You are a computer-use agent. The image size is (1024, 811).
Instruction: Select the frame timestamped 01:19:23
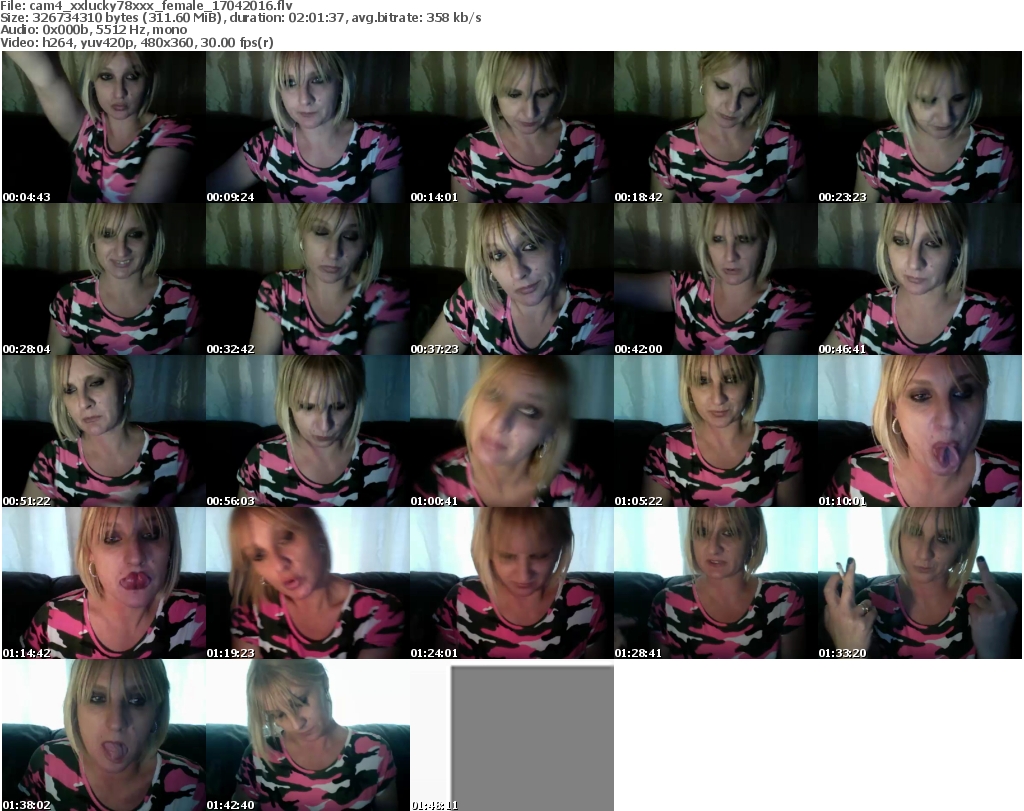[308, 583]
